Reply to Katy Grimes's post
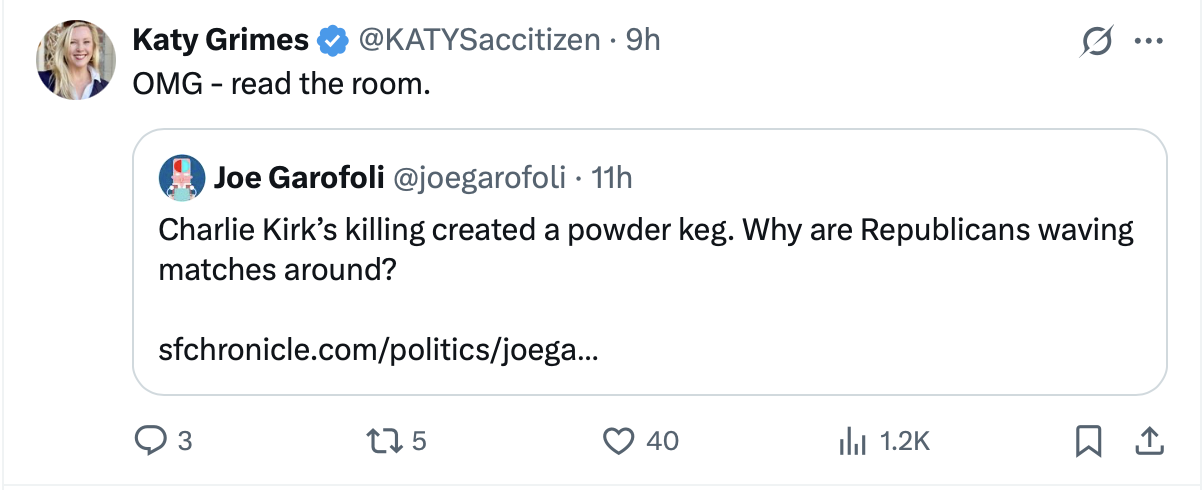Image resolution: width=1202 pixels, height=490 pixels. click(x=150, y=440)
